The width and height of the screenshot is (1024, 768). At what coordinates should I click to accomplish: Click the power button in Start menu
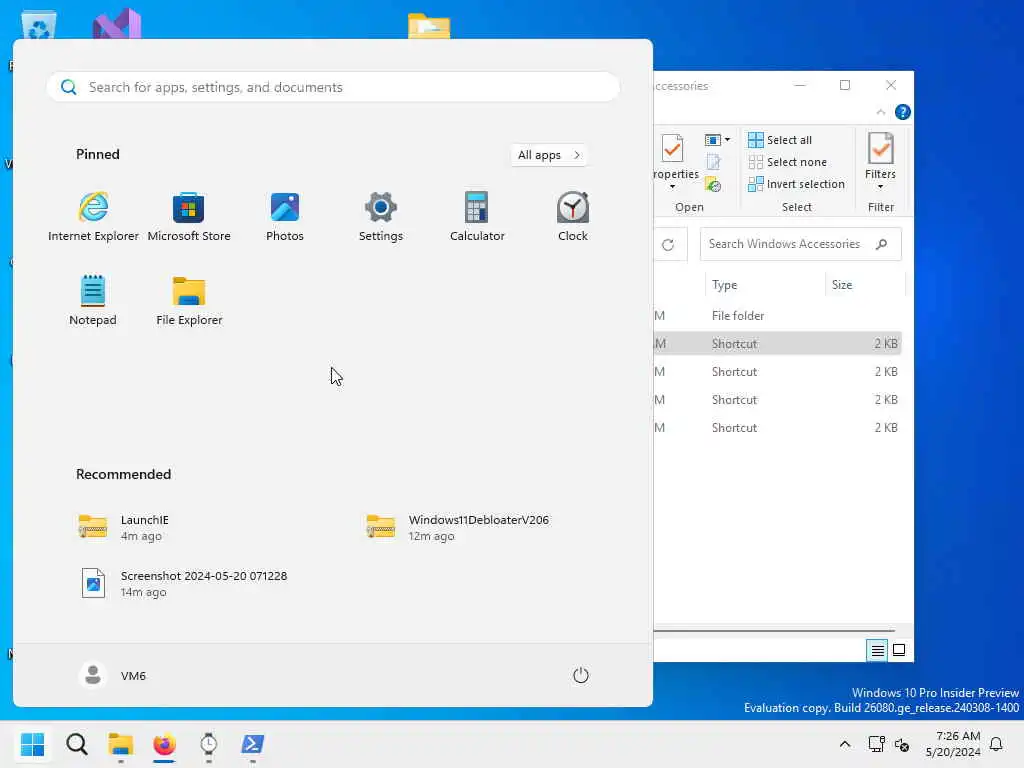[581, 675]
